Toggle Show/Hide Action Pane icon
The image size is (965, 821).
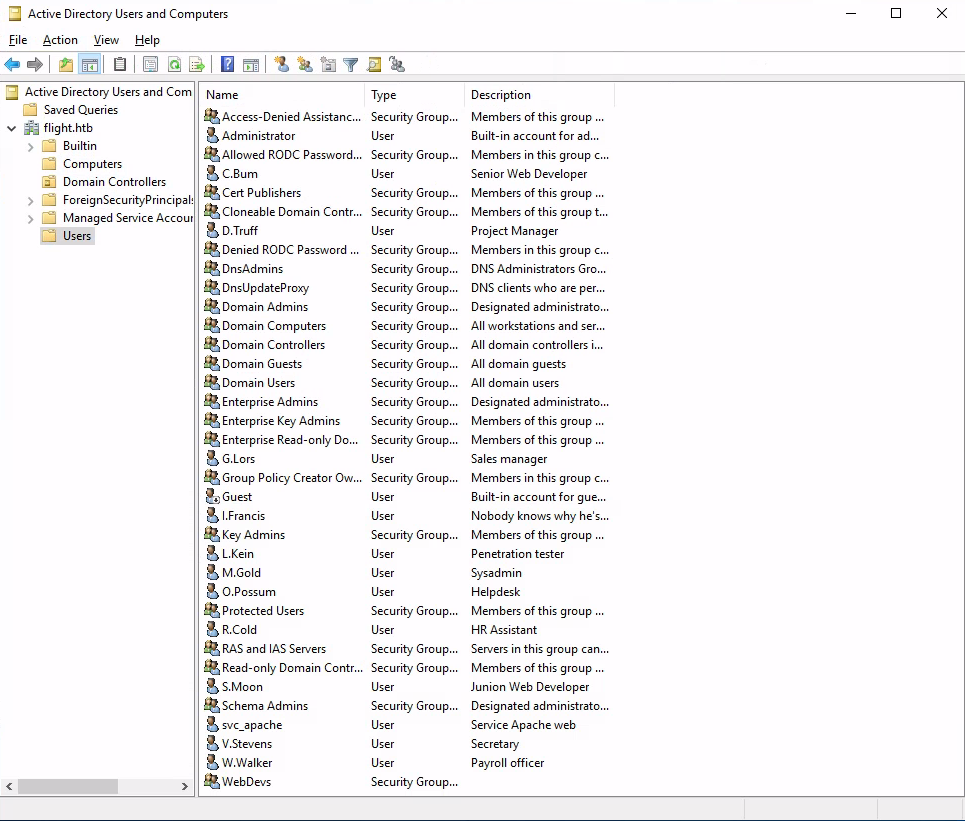pos(251,65)
